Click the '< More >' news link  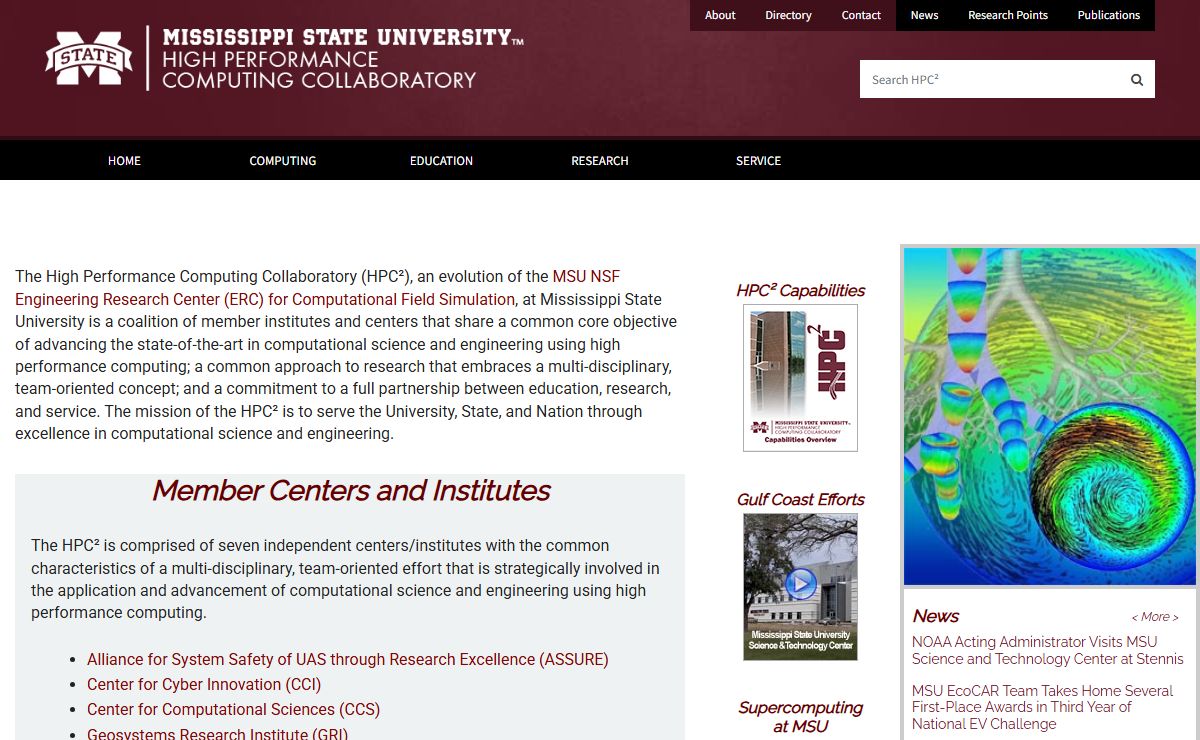tap(1155, 617)
